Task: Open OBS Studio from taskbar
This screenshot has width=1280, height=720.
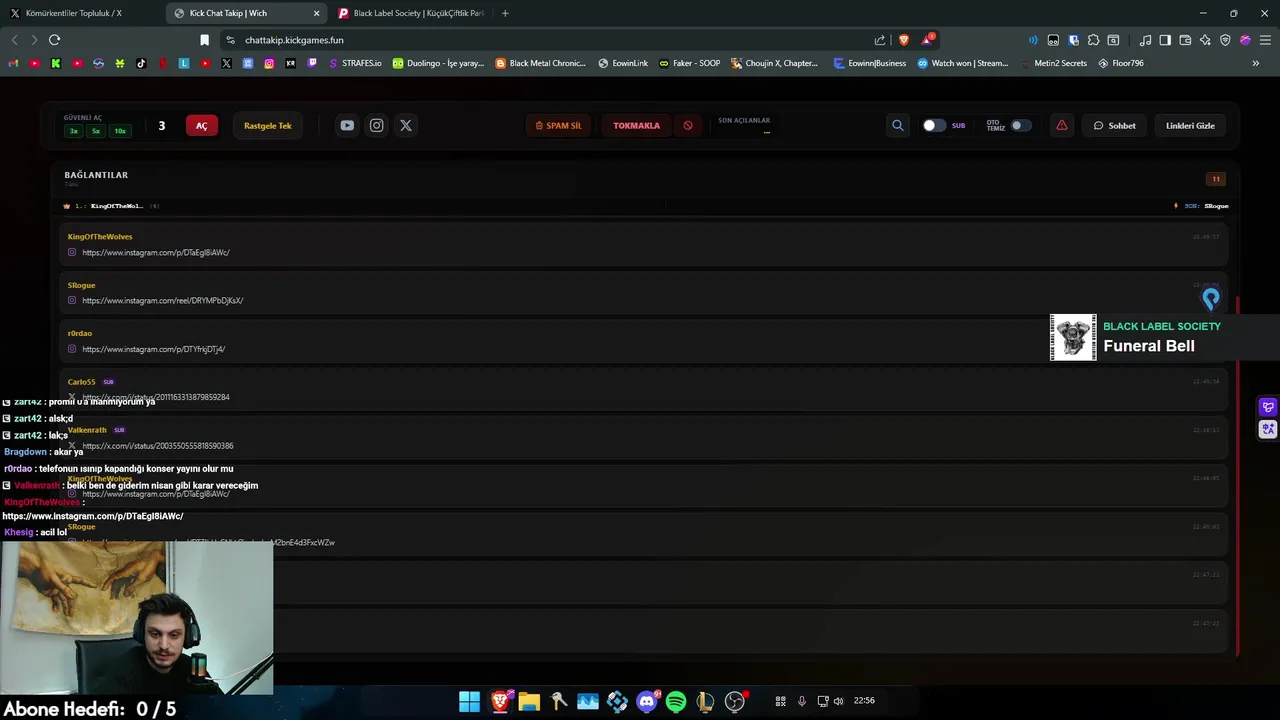Action: coord(735,702)
